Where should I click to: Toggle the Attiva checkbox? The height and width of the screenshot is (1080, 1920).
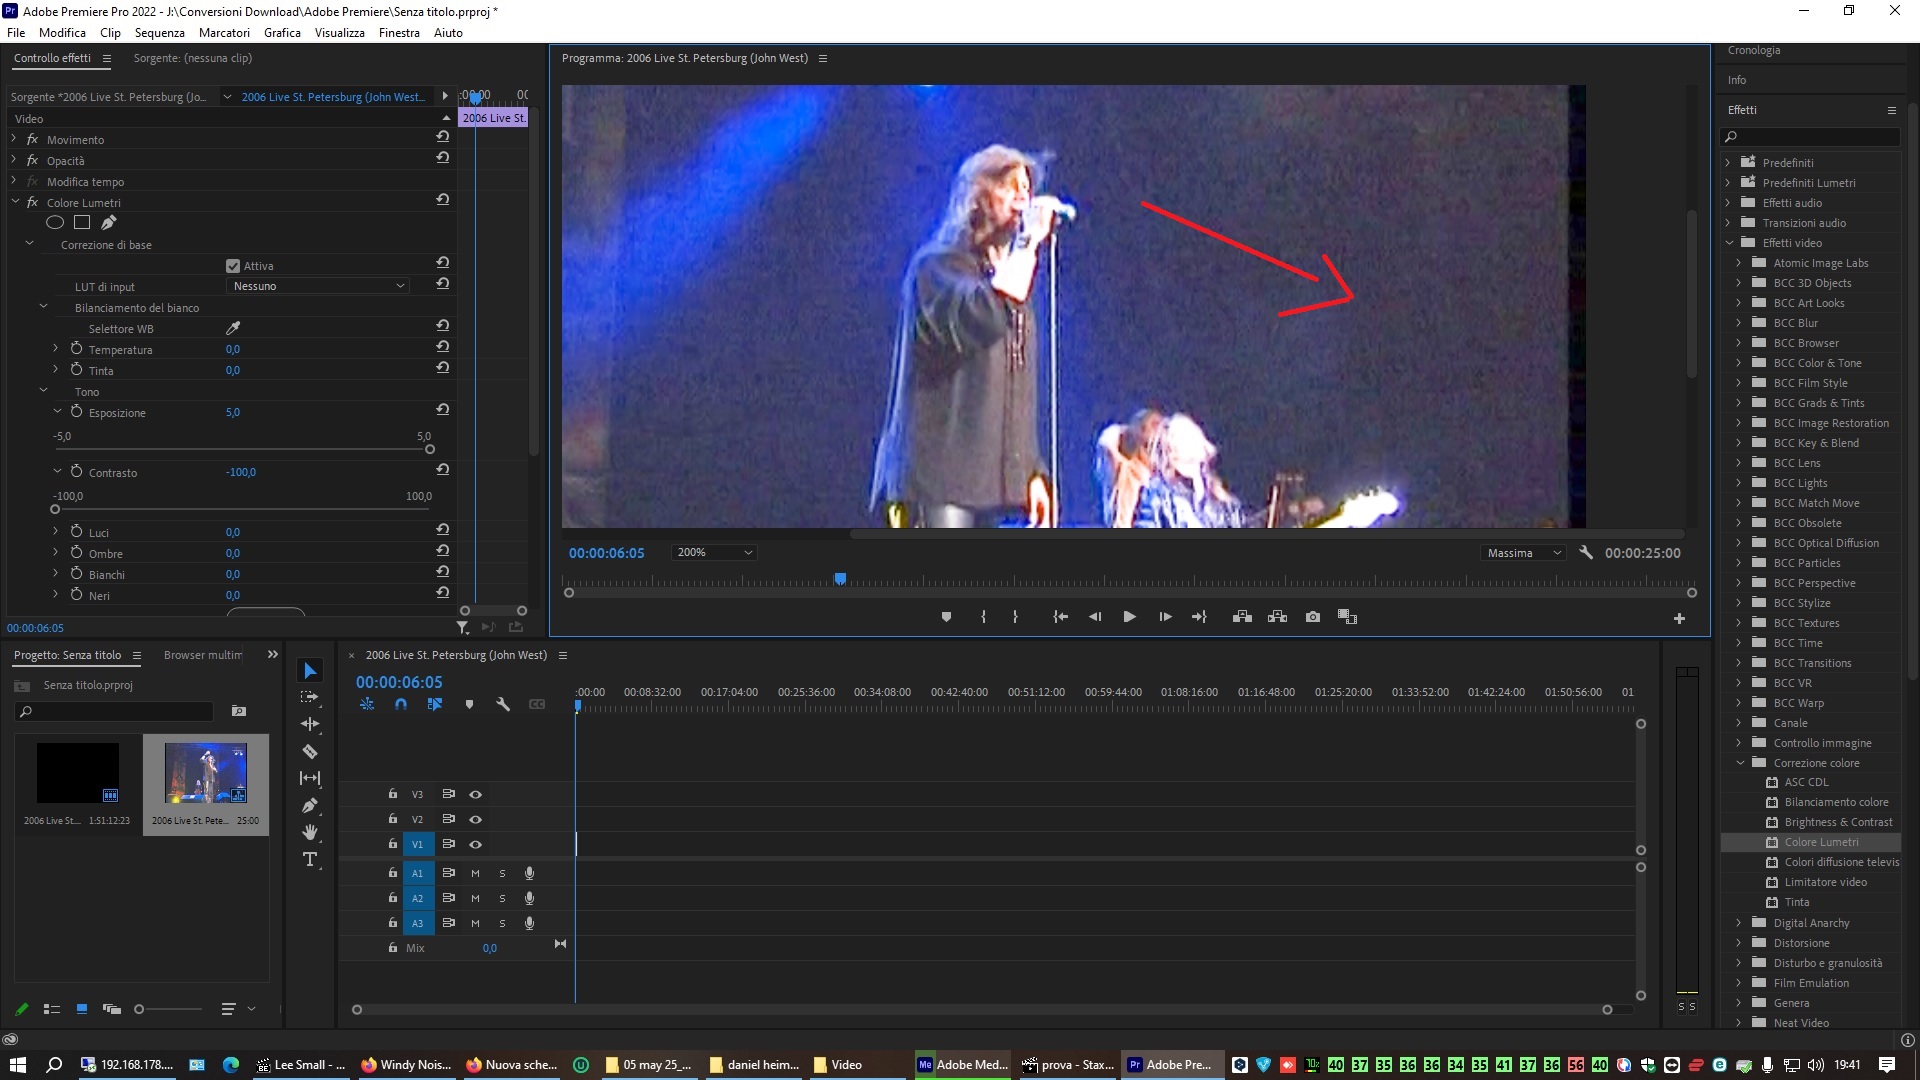[233, 266]
